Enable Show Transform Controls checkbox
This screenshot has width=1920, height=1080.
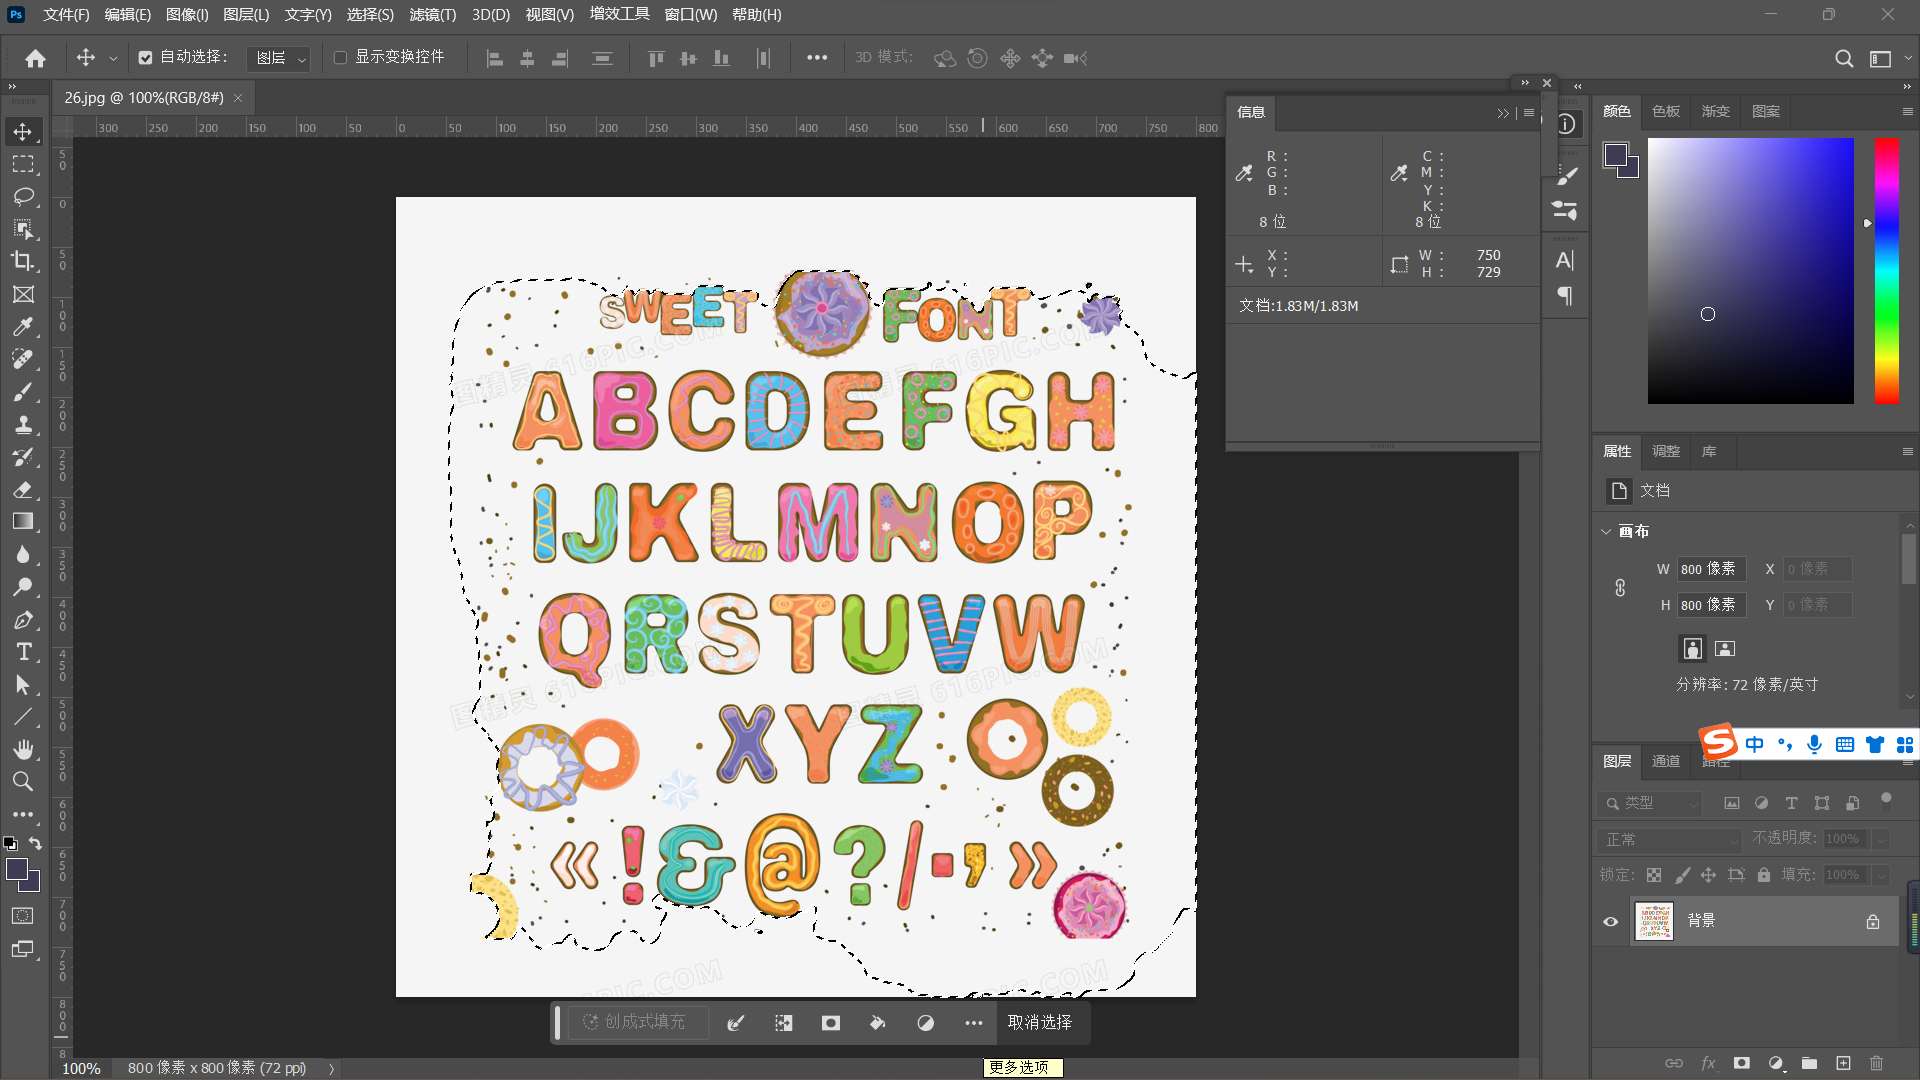pos(340,58)
